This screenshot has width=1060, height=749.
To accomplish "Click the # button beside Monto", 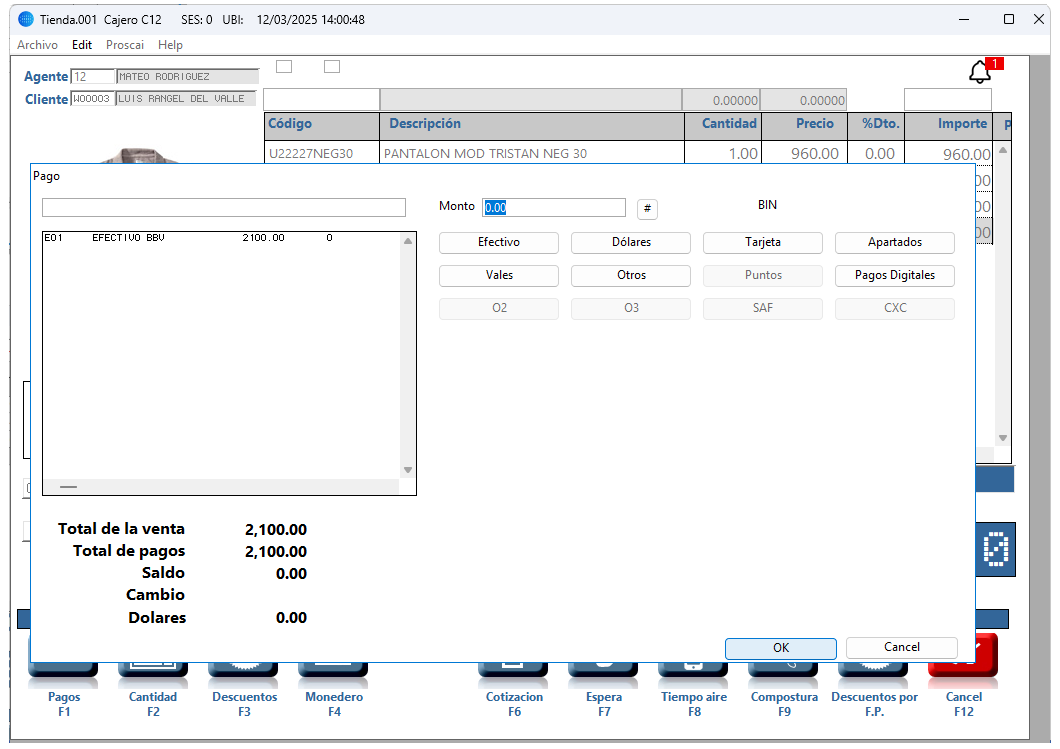I will (x=647, y=209).
